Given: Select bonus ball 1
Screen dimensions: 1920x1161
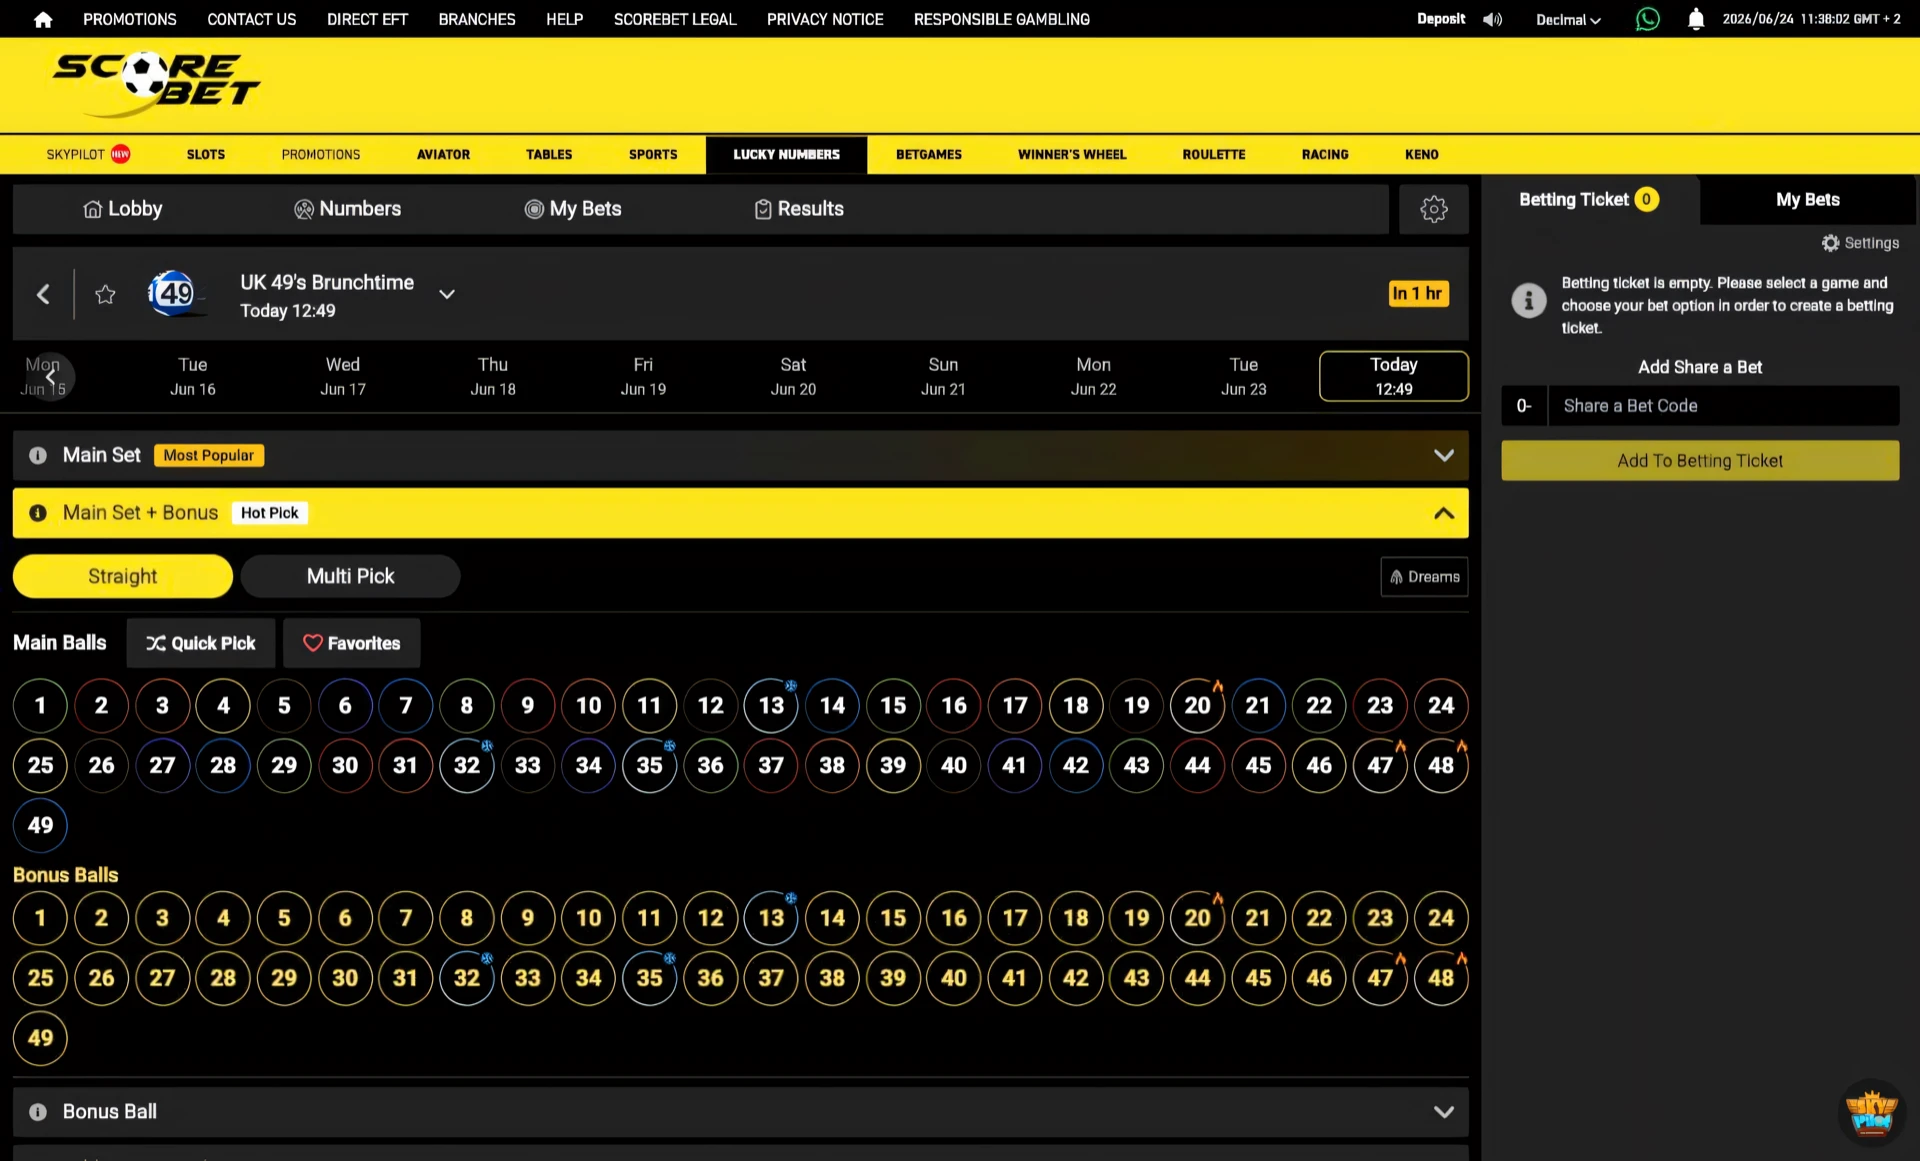Looking at the screenshot, I should (x=40, y=918).
